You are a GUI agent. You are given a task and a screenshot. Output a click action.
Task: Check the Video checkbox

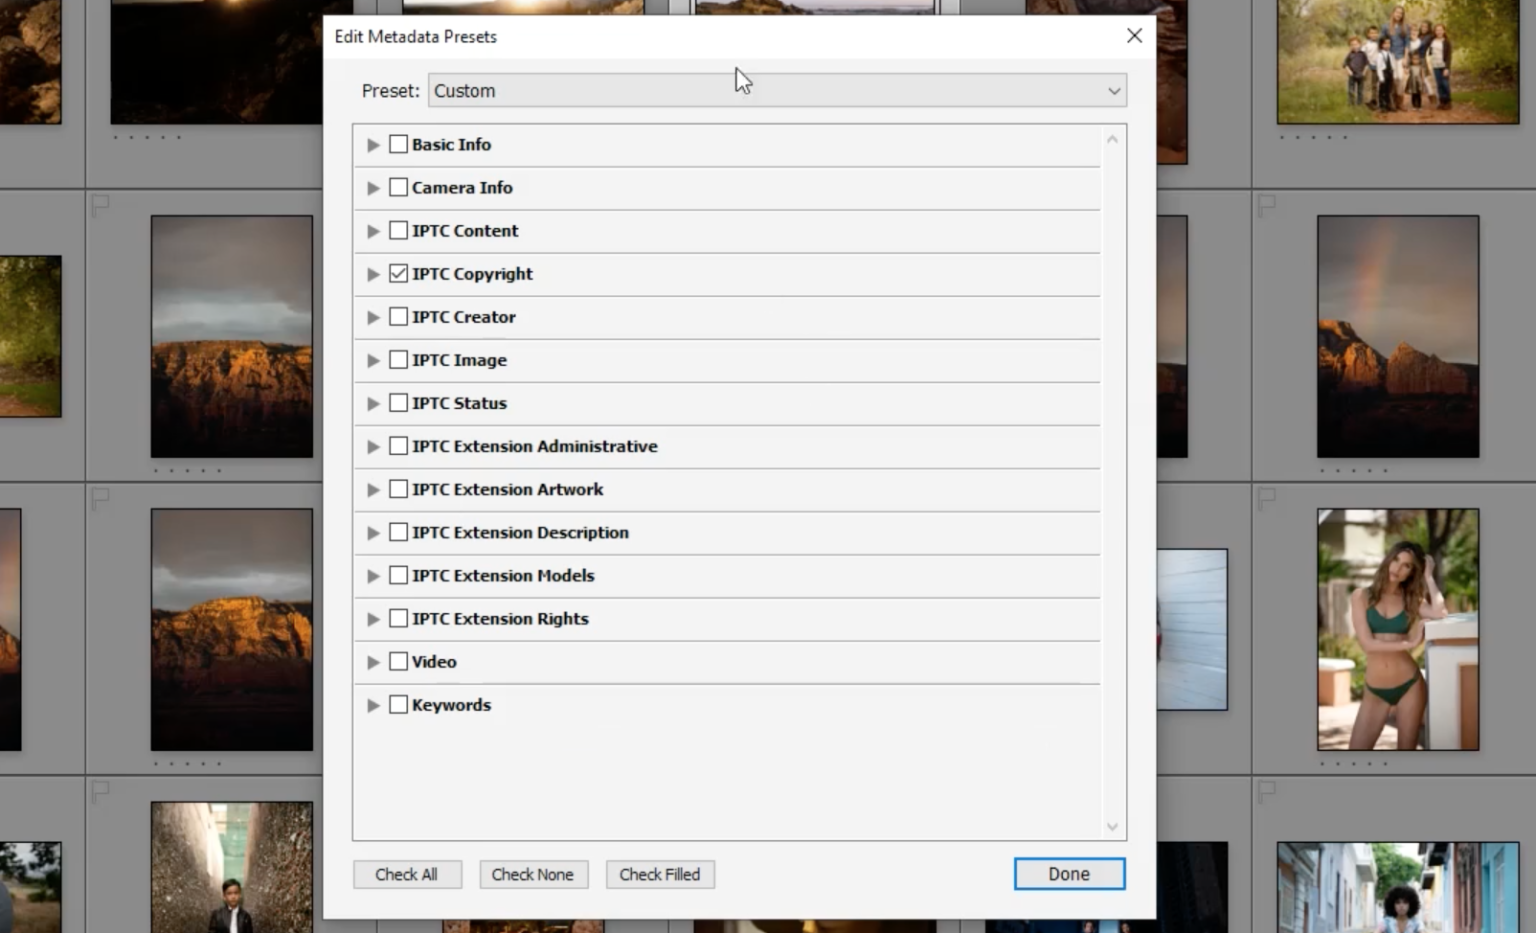398,660
